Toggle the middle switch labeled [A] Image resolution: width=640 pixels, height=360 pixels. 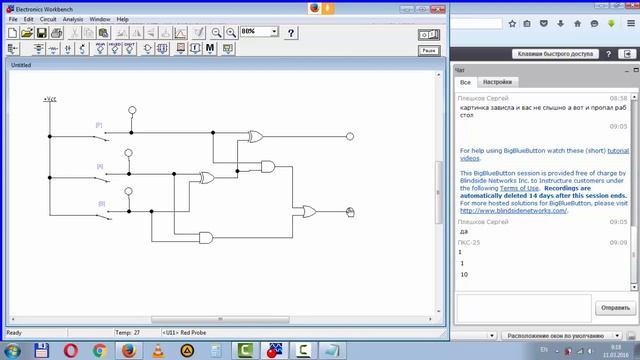[101, 178]
